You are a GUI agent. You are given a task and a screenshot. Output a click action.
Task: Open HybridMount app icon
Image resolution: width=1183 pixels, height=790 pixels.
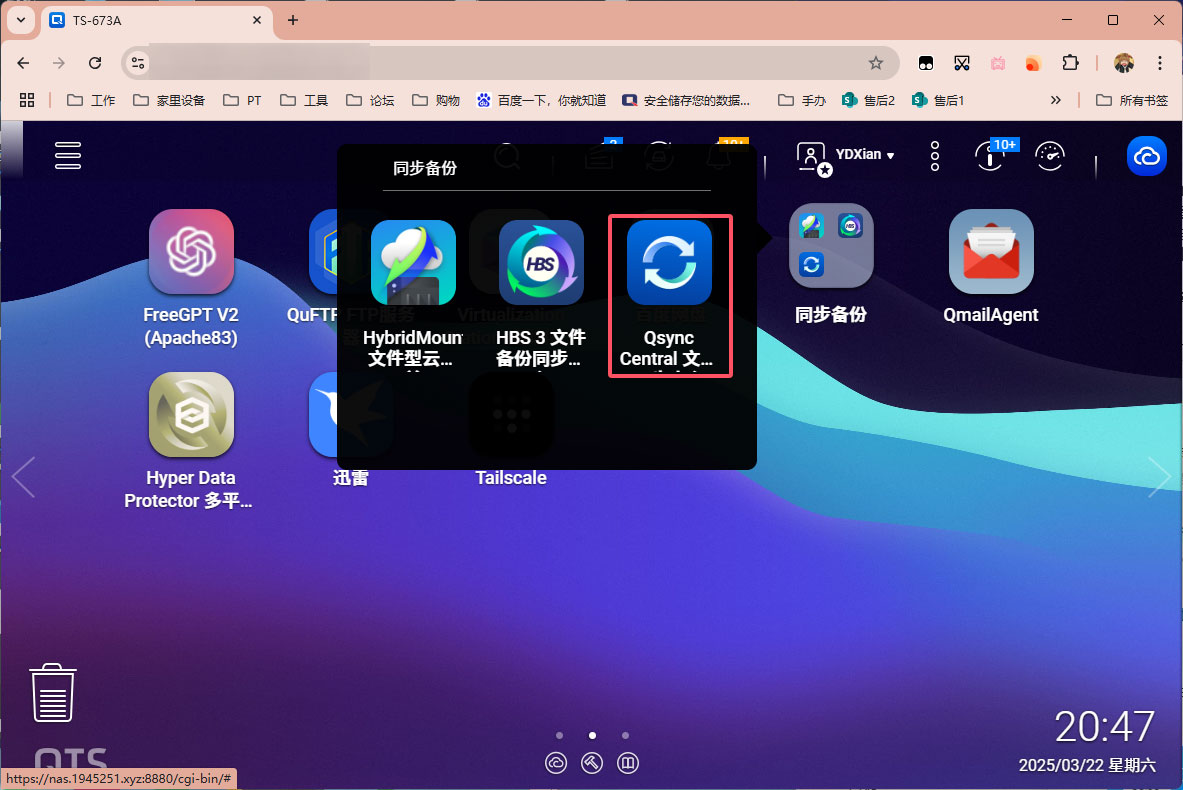[413, 263]
